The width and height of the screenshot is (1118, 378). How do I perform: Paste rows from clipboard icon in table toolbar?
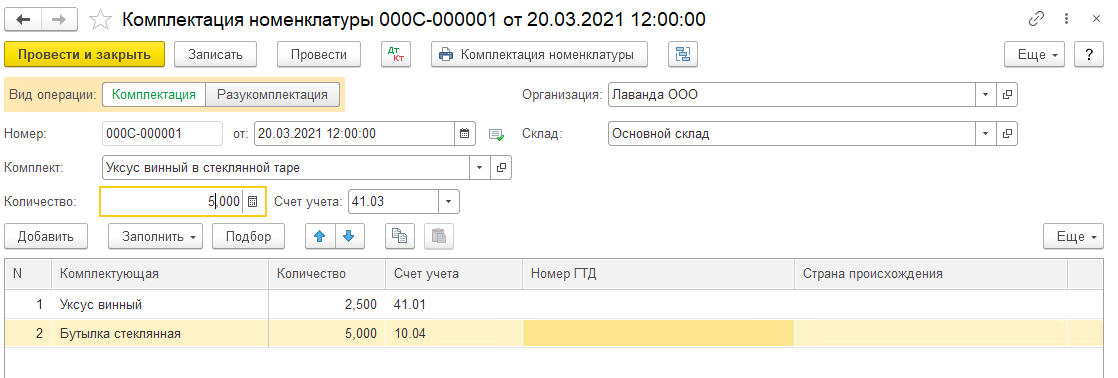click(439, 237)
